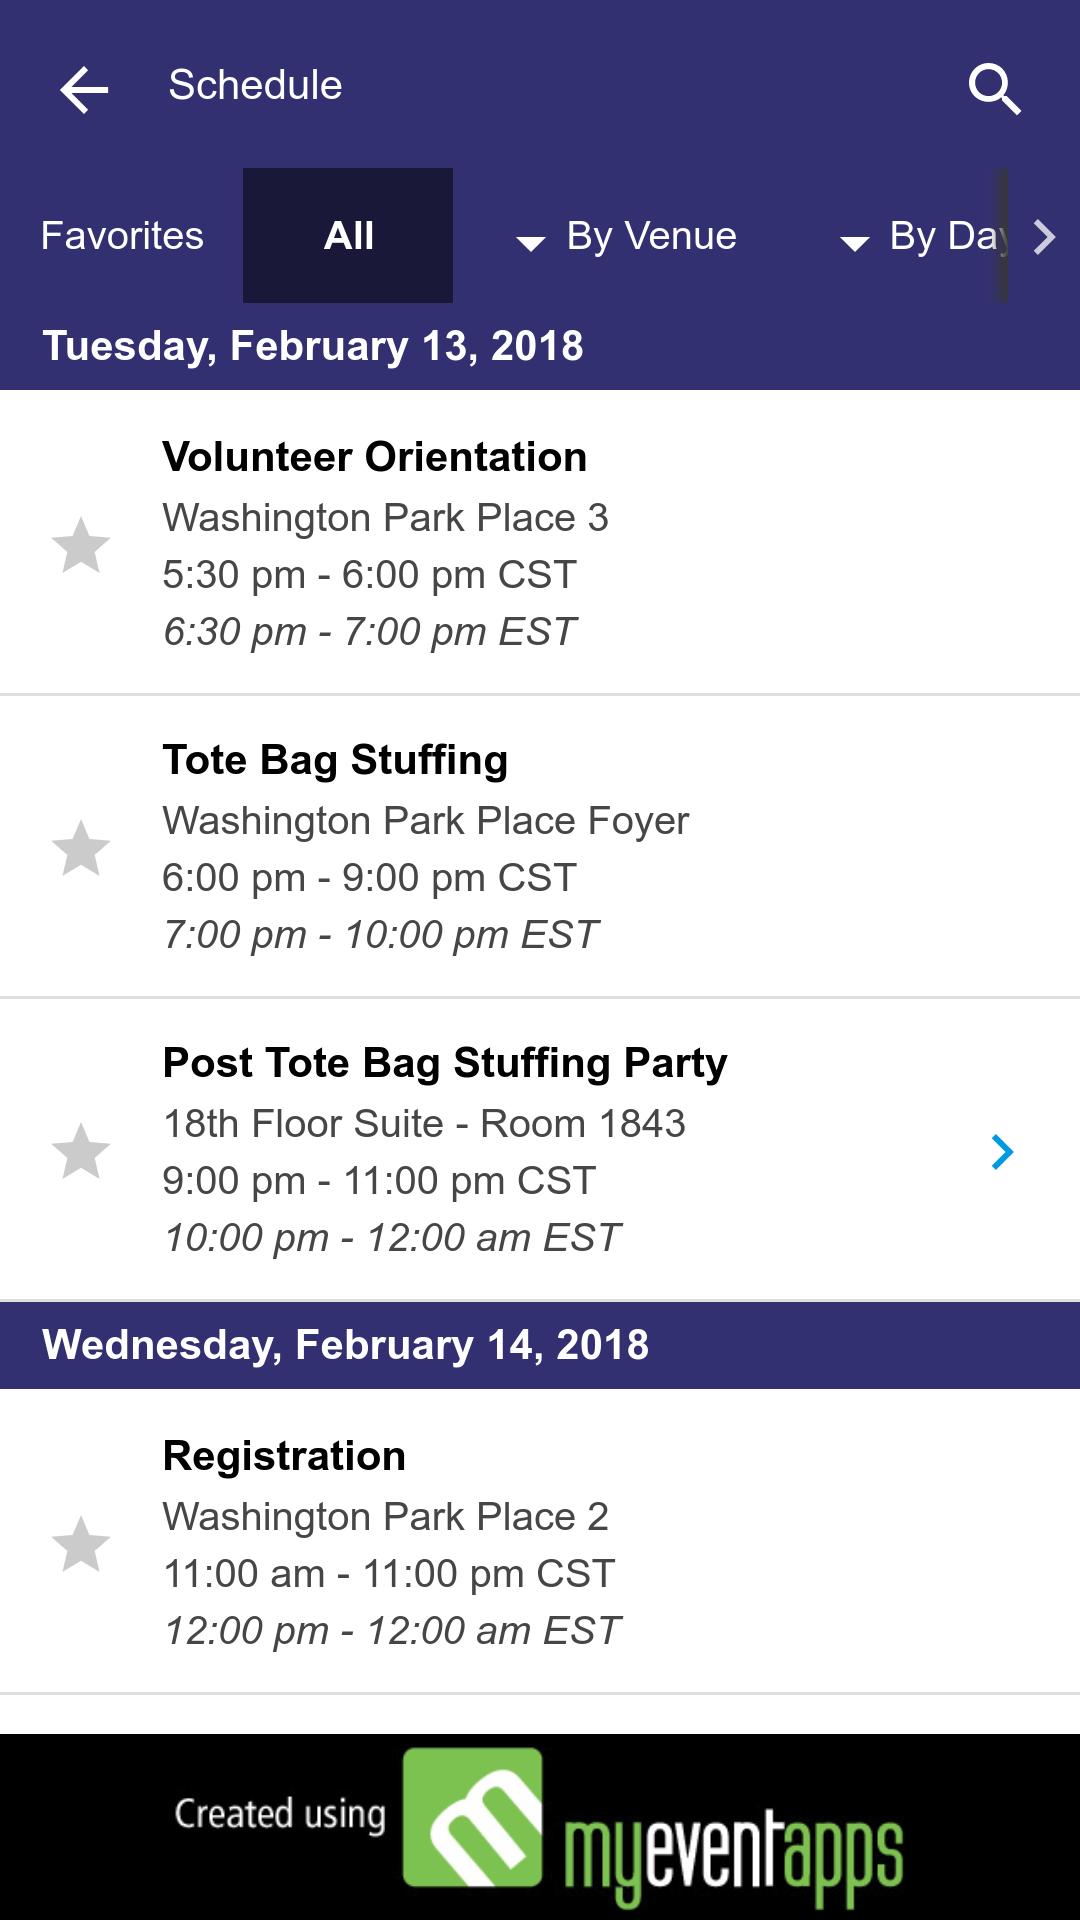This screenshot has width=1080, height=1920.
Task: Tap the back arrow icon
Action: point(84,90)
